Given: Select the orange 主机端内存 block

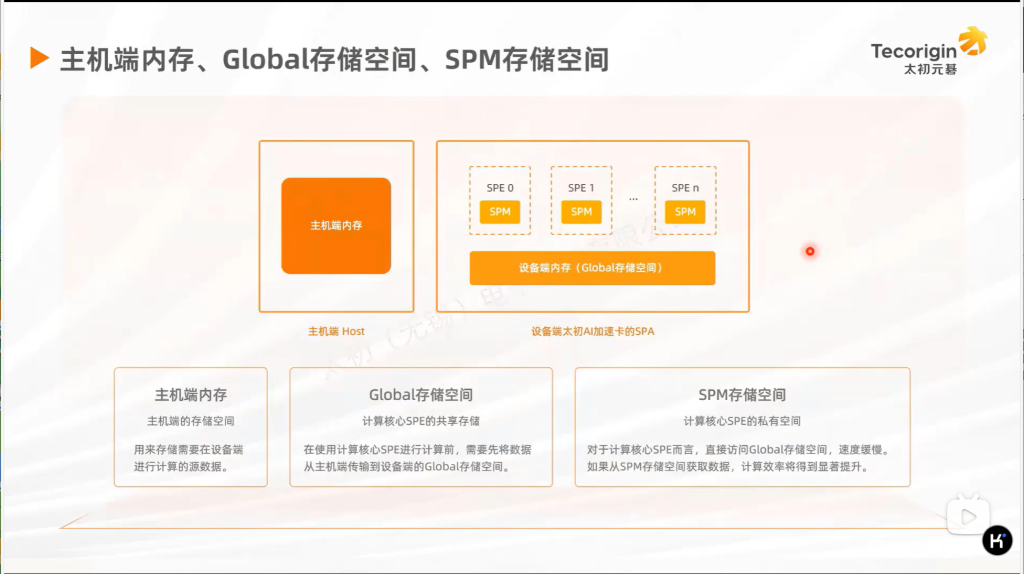Looking at the screenshot, I should 336,226.
